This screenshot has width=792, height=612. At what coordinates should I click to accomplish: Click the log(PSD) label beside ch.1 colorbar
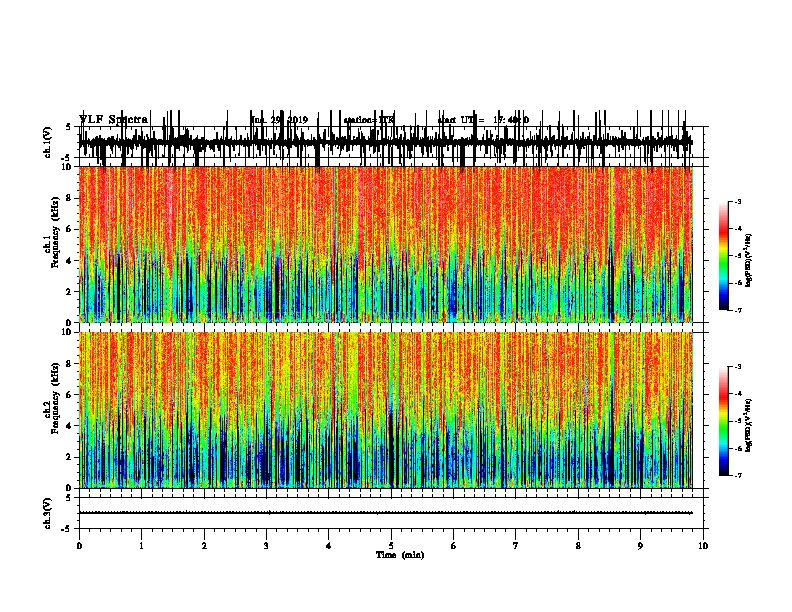tap(748, 260)
